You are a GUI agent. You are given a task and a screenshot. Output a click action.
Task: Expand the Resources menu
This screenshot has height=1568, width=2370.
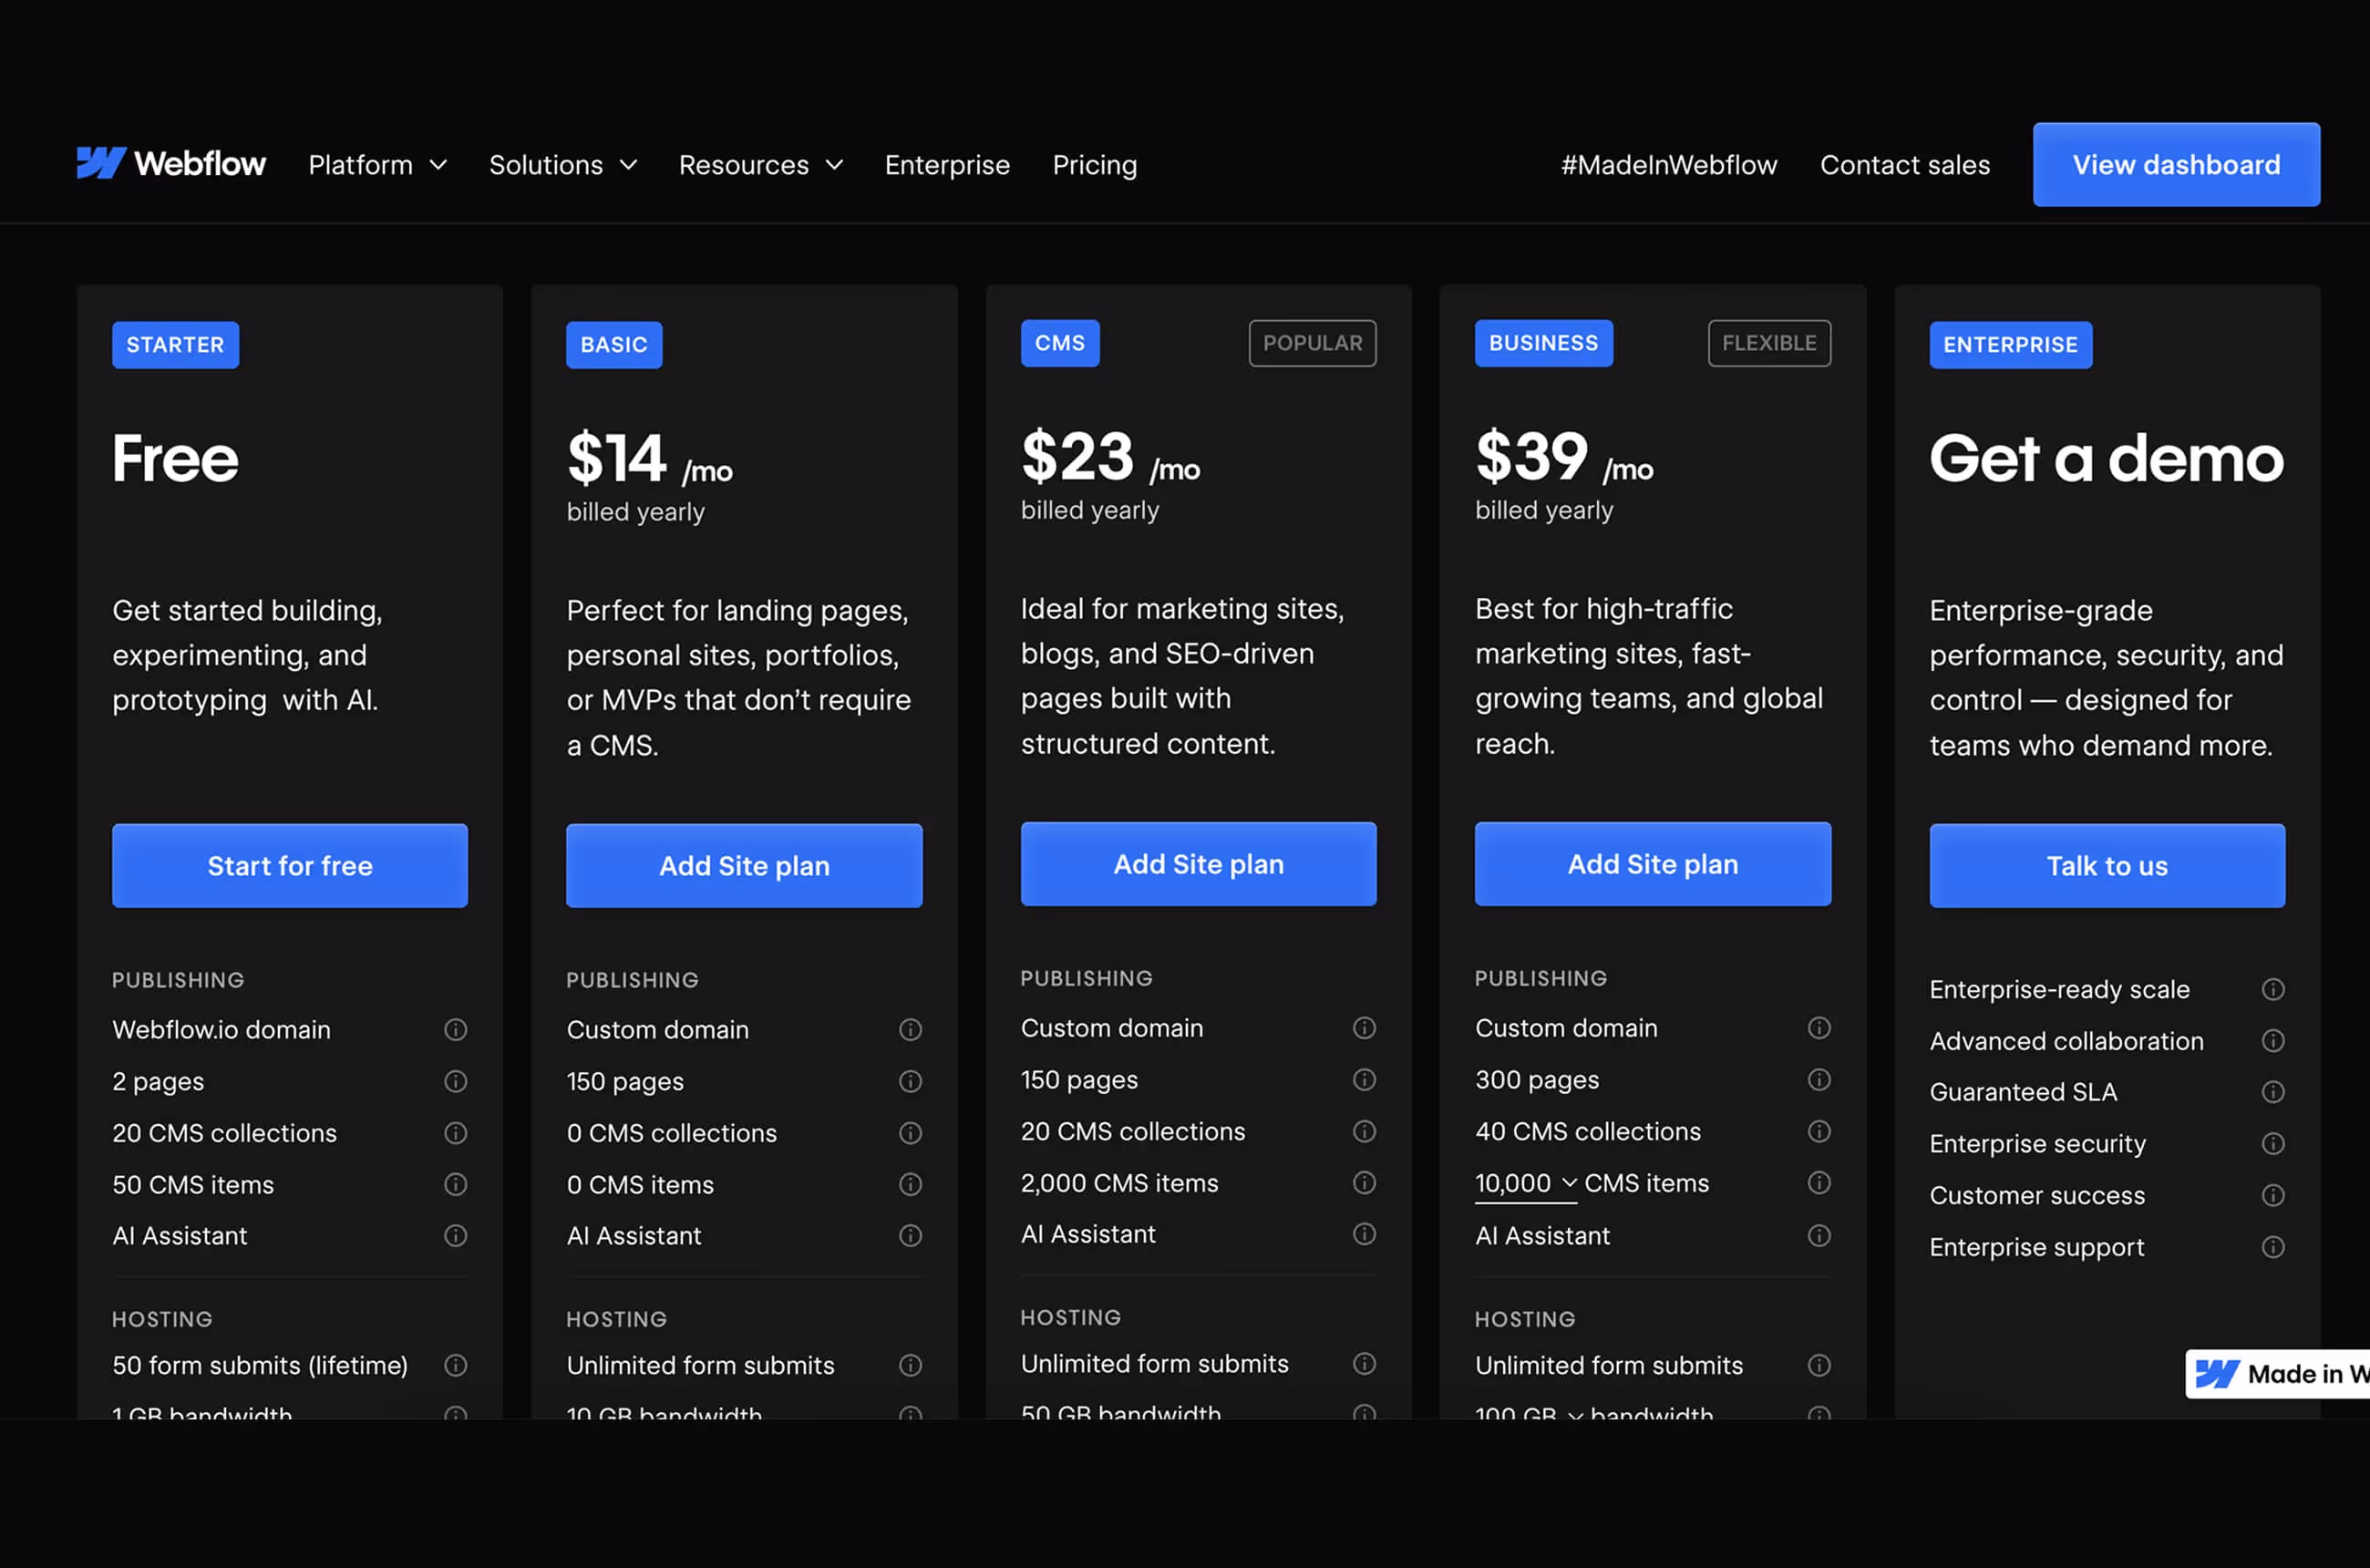(x=760, y=165)
